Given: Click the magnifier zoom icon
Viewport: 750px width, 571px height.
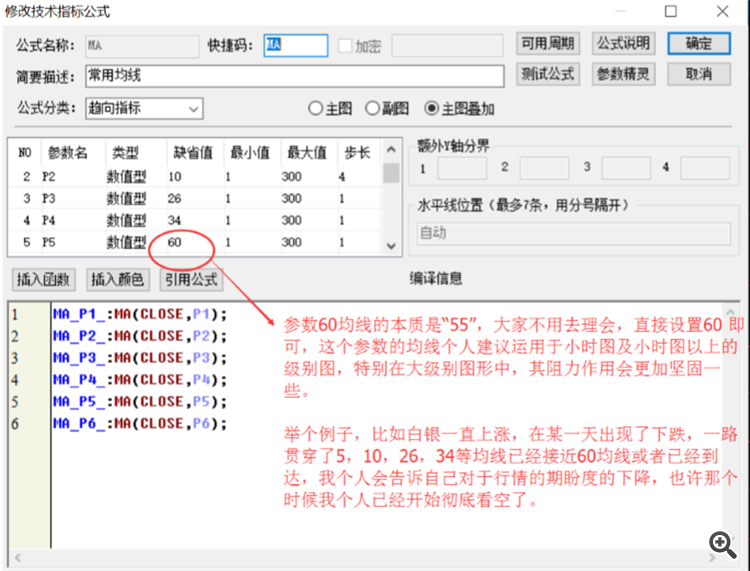Looking at the screenshot, I should 722,544.
